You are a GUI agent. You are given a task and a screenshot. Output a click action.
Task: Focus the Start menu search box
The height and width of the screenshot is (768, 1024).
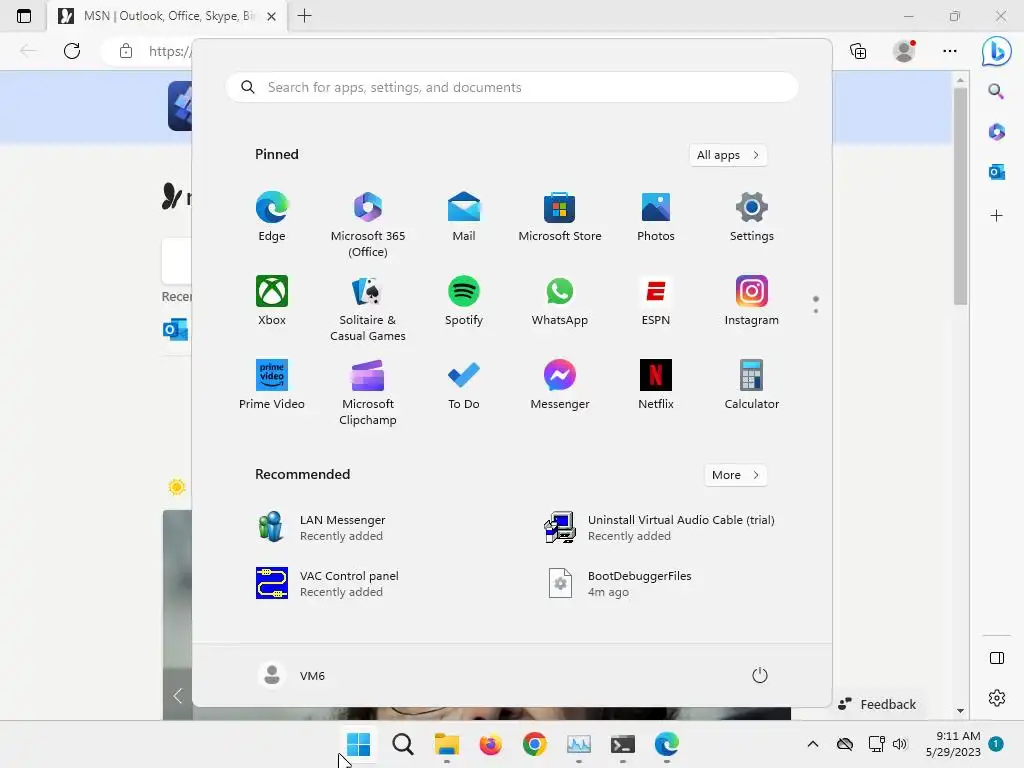click(512, 88)
